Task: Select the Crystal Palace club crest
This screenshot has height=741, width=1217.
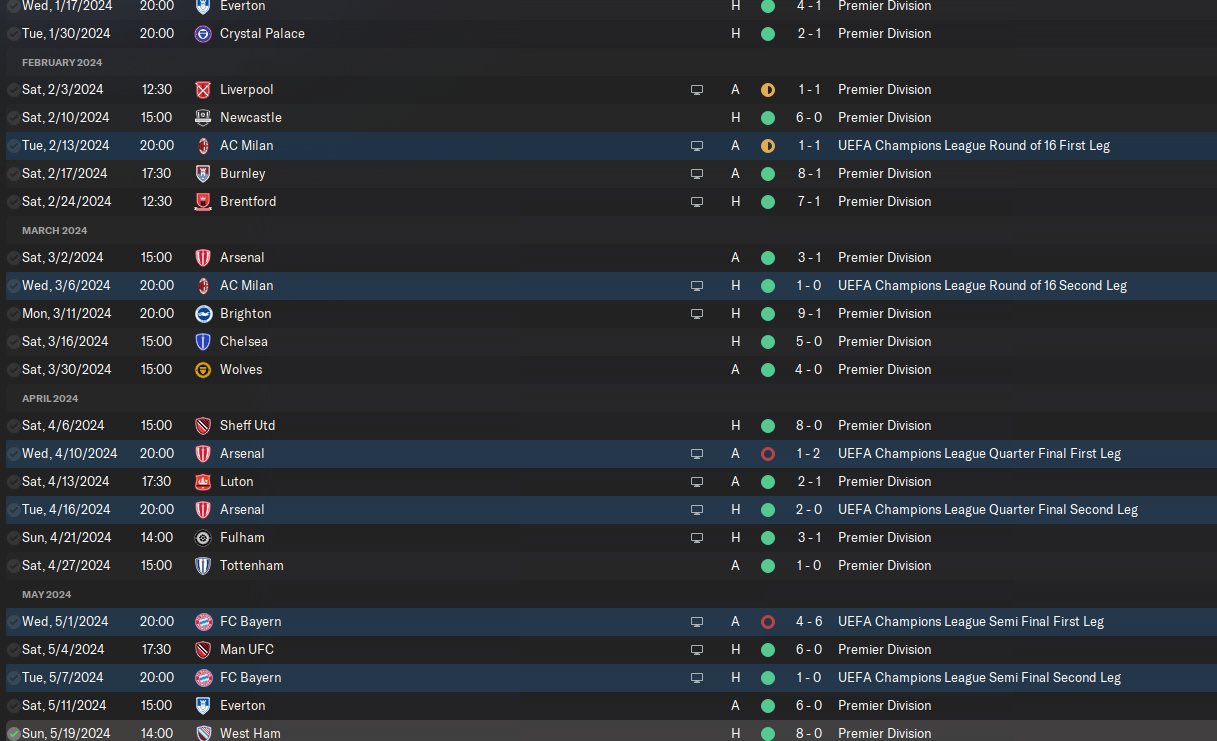Action: click(x=203, y=33)
